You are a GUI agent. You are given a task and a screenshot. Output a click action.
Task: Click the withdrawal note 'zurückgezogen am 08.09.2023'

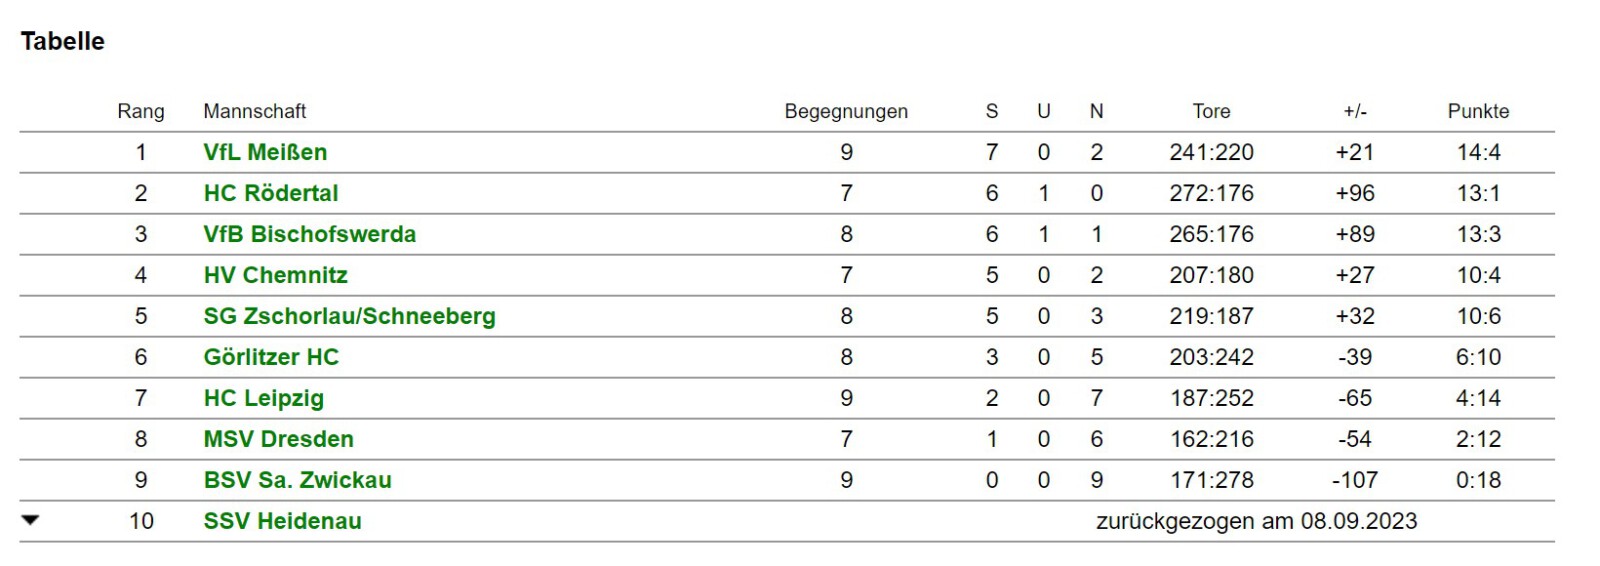click(x=1257, y=521)
